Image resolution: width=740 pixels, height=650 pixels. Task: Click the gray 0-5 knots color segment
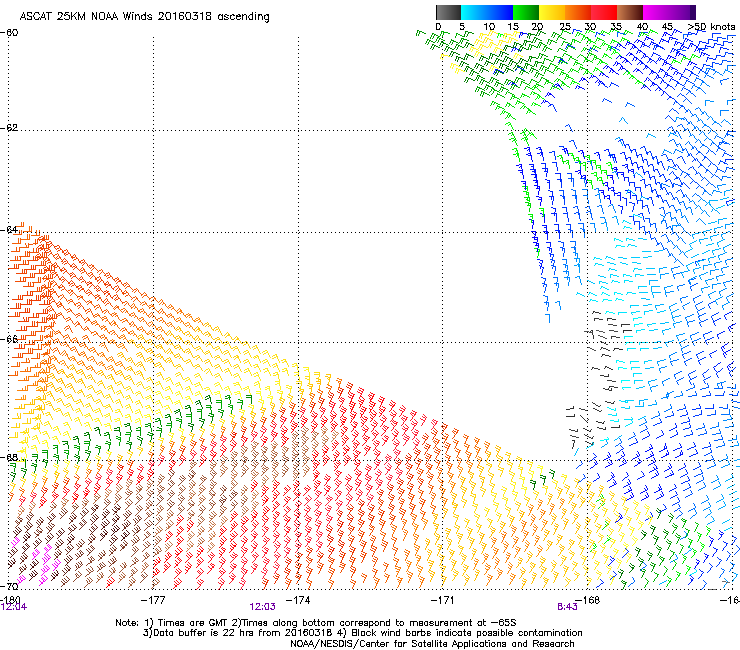(448, 12)
